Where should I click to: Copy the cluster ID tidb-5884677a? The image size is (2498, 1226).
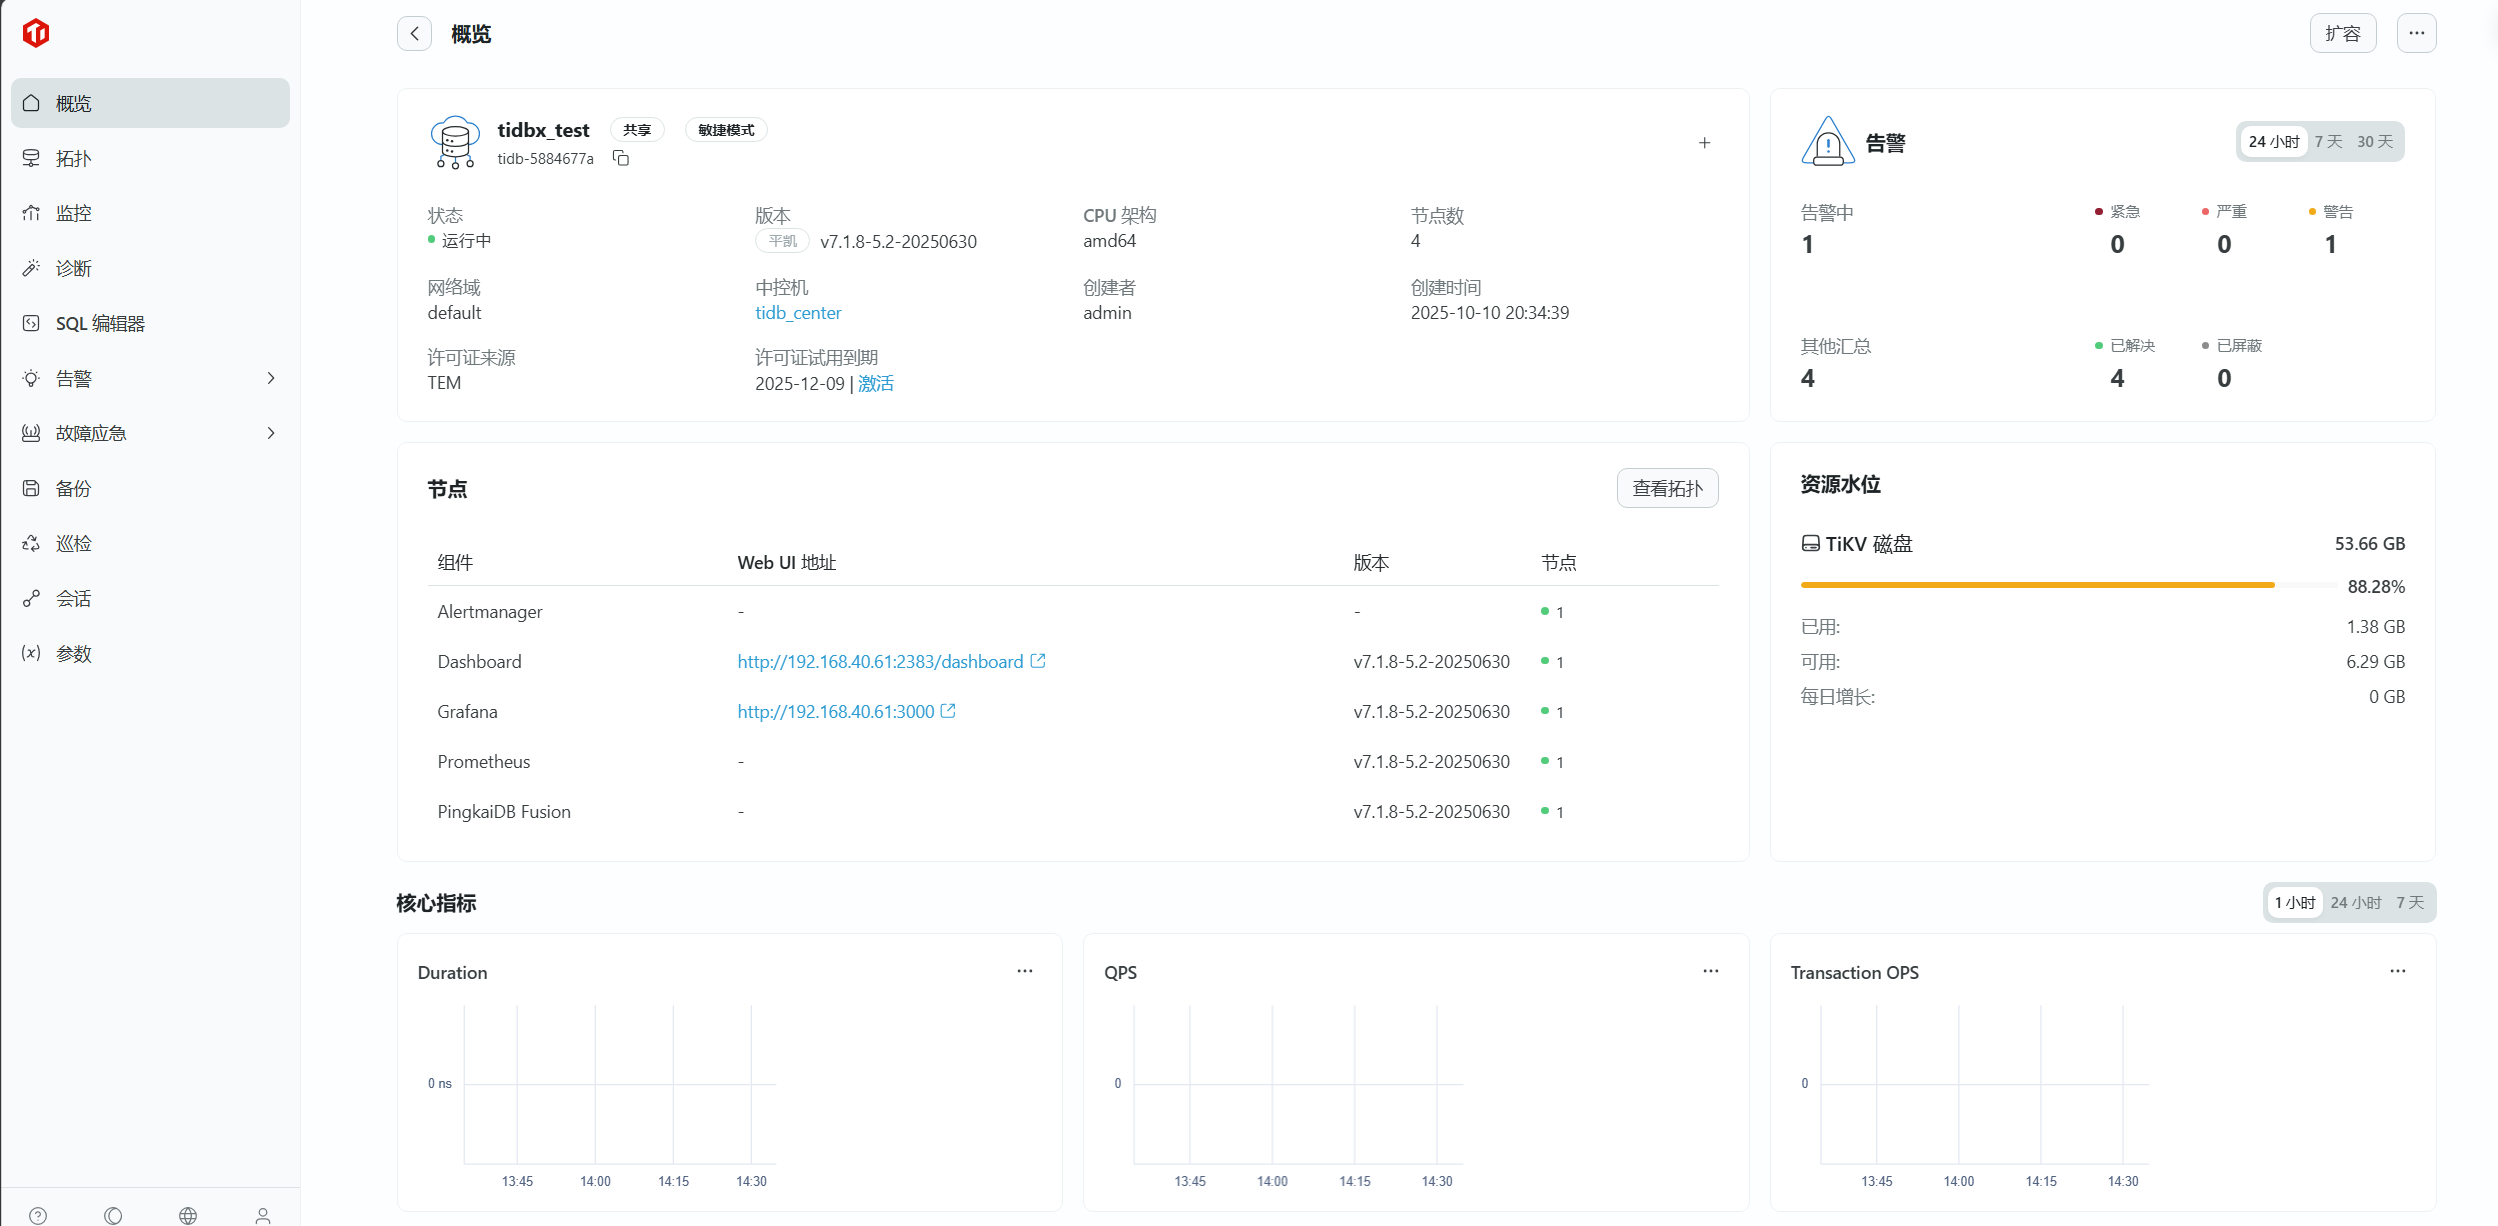point(621,158)
